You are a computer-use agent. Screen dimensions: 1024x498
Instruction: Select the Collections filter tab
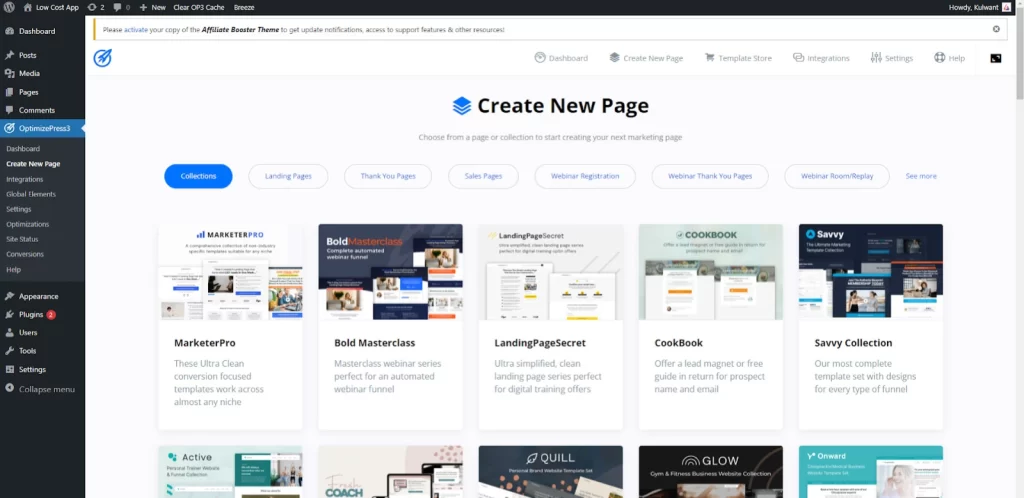[x=198, y=176]
